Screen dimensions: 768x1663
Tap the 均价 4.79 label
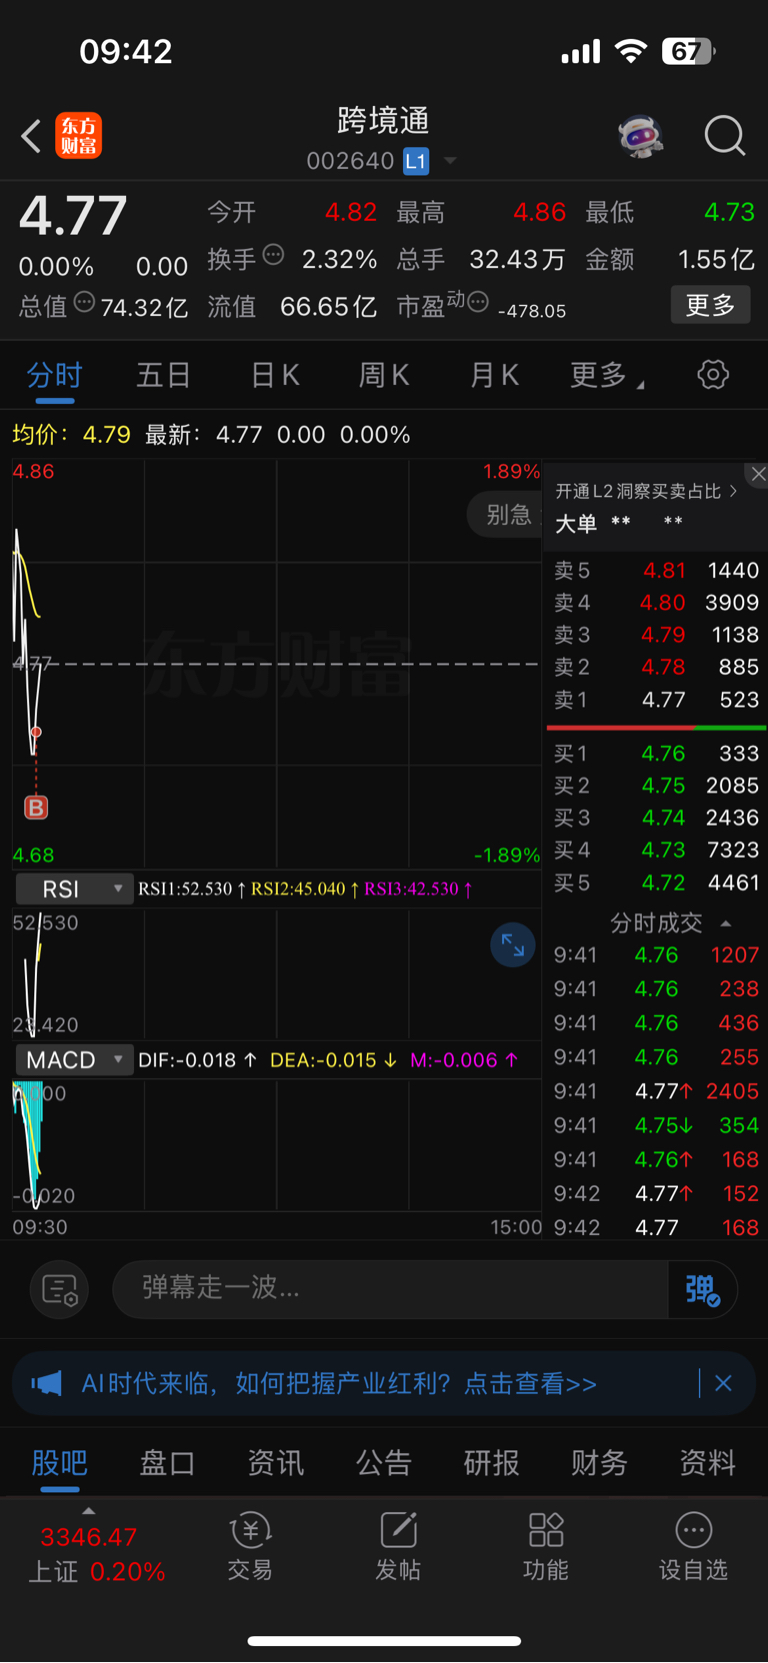[x=71, y=435]
